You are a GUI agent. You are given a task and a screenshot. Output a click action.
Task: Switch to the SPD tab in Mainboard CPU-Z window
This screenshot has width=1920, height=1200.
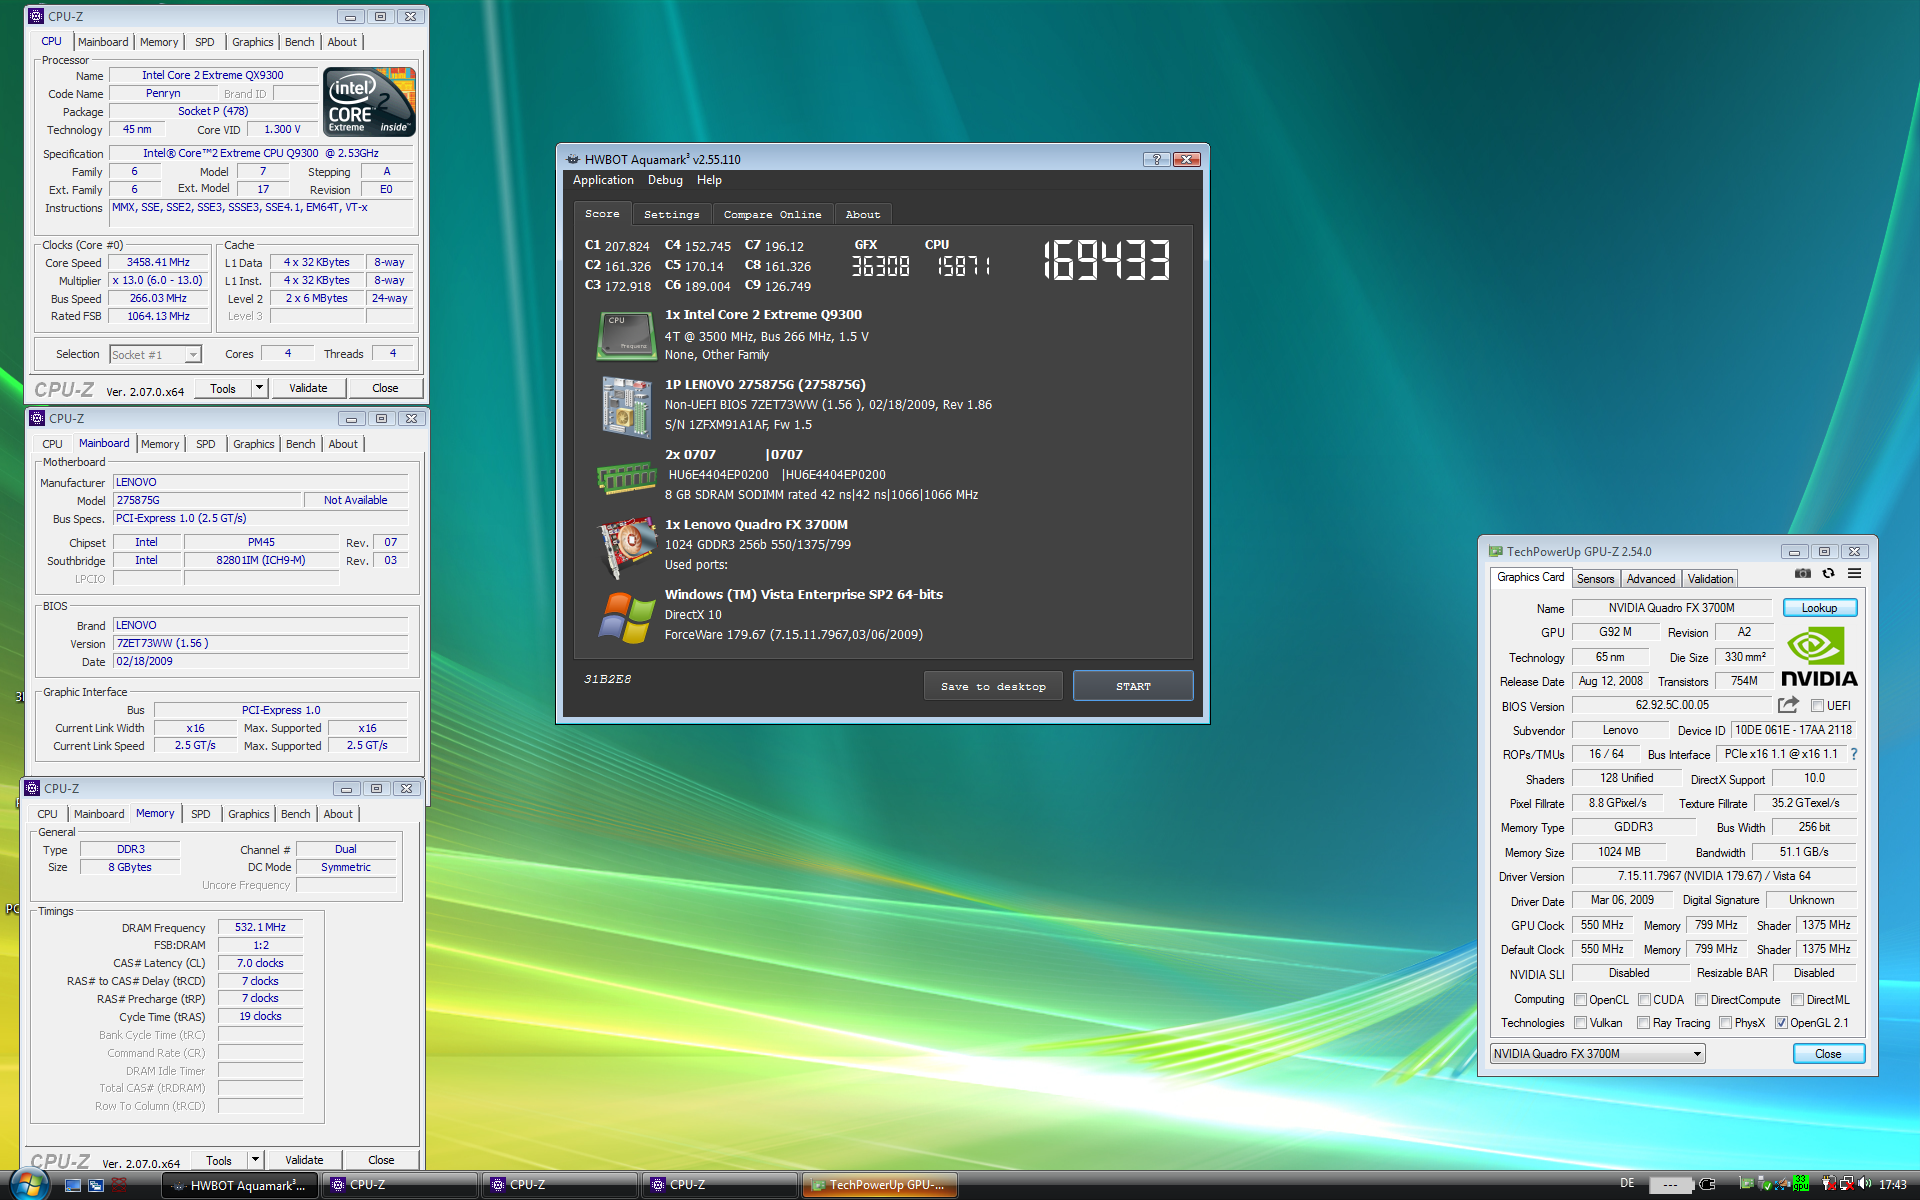point(205,444)
